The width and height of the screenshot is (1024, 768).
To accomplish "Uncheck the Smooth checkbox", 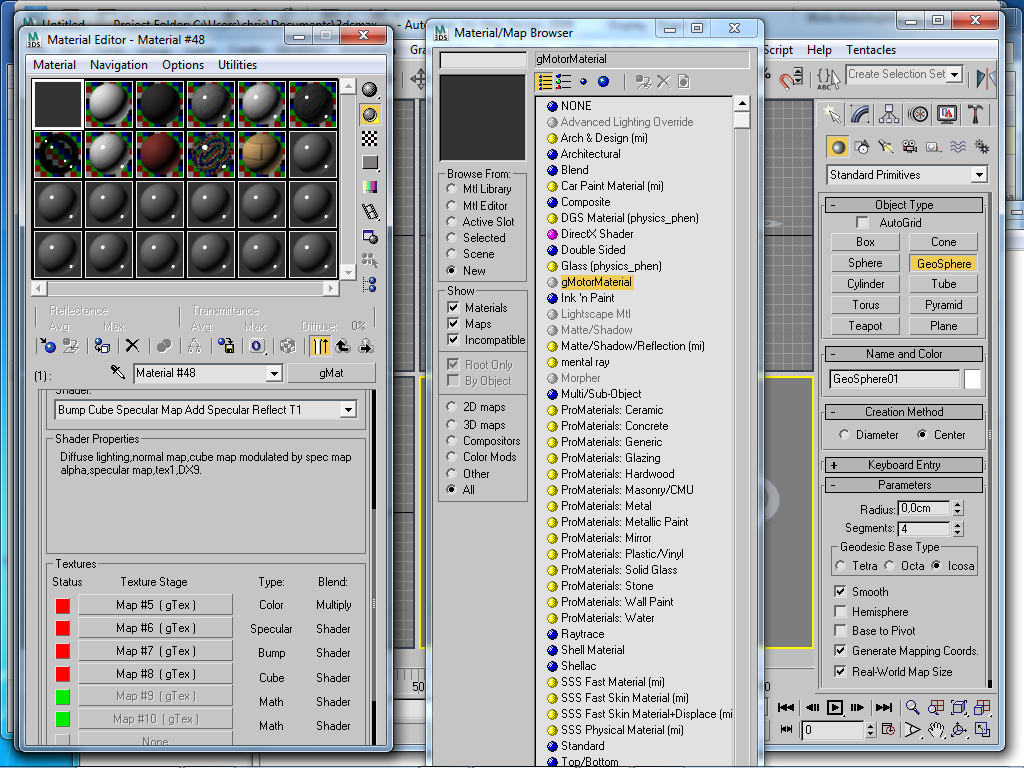I will (840, 592).
